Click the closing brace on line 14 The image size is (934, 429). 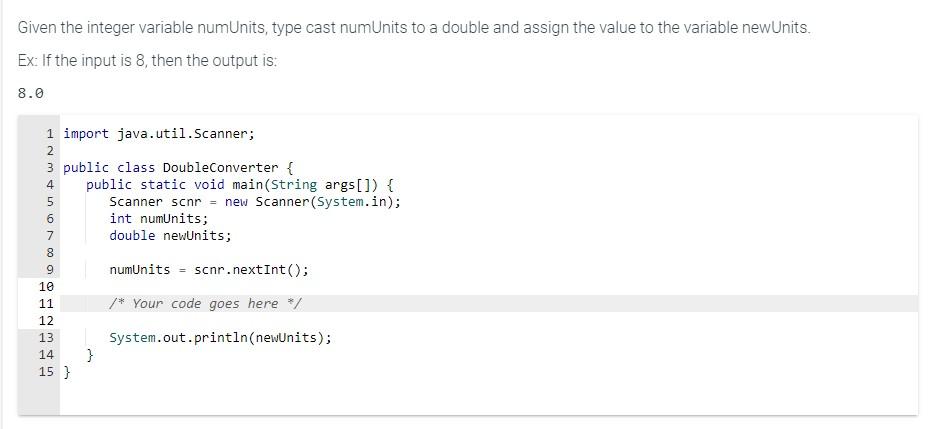click(90, 356)
